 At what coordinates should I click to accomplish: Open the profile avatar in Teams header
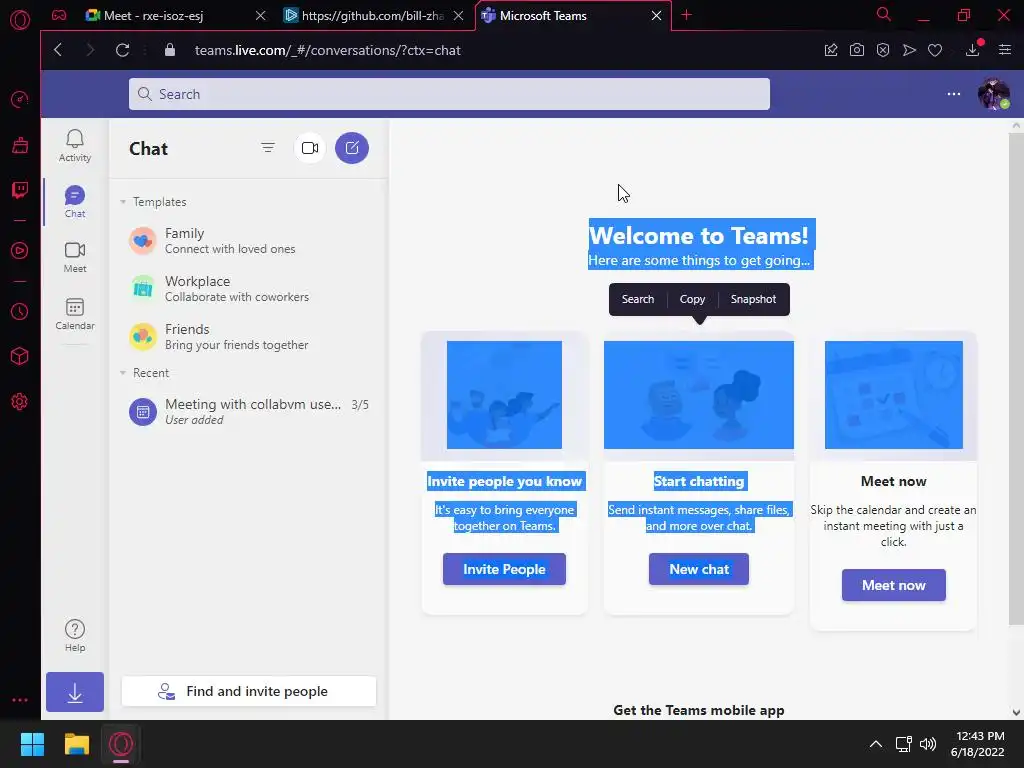993,94
